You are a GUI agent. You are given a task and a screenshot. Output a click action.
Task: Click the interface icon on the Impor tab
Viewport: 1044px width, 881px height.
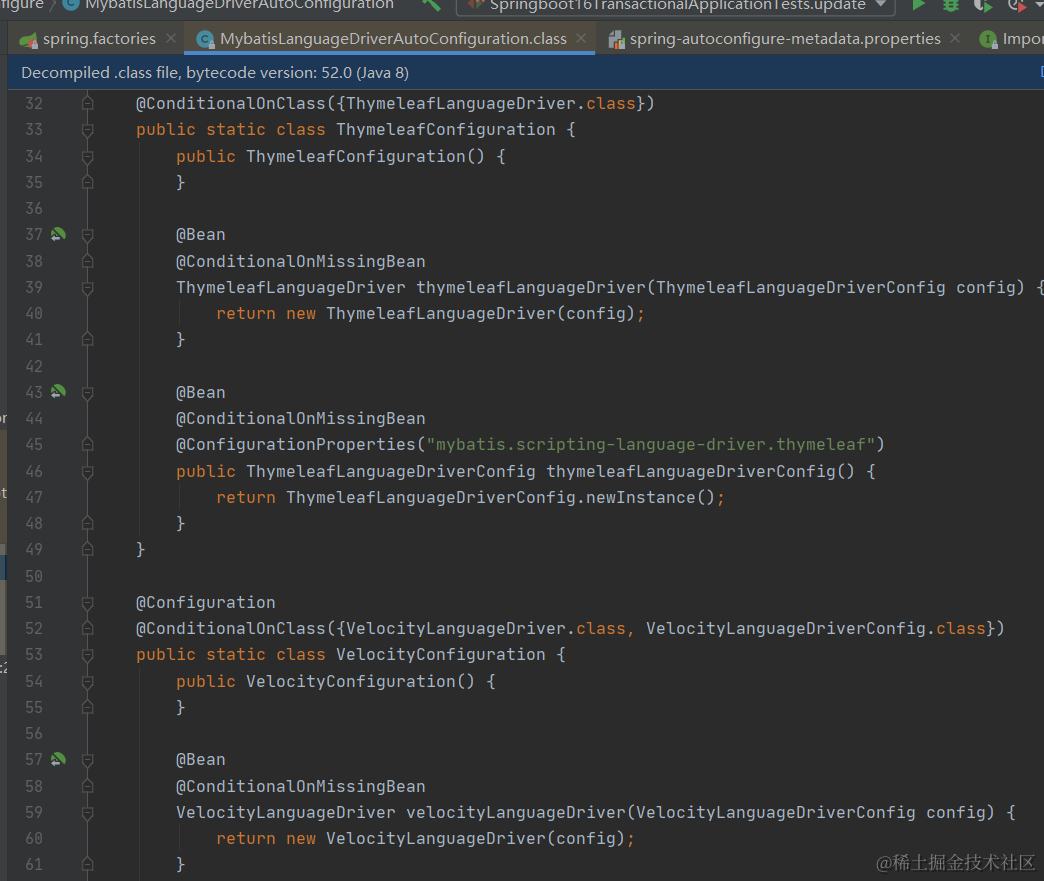[x=989, y=40]
